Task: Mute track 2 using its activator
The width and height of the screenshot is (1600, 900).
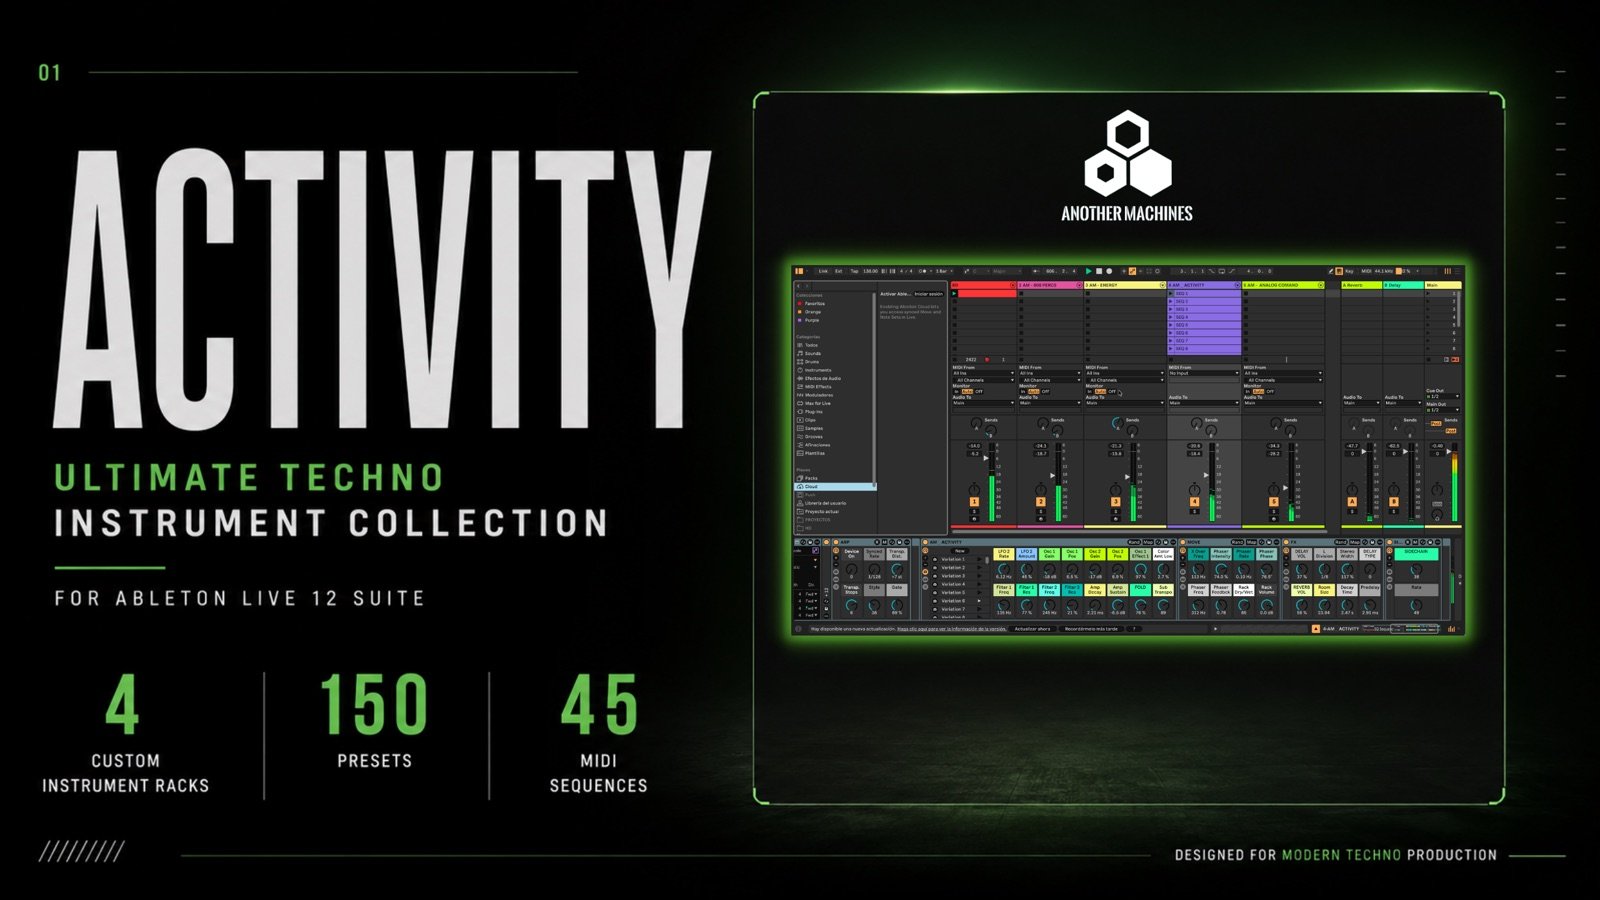Action: click(1041, 502)
